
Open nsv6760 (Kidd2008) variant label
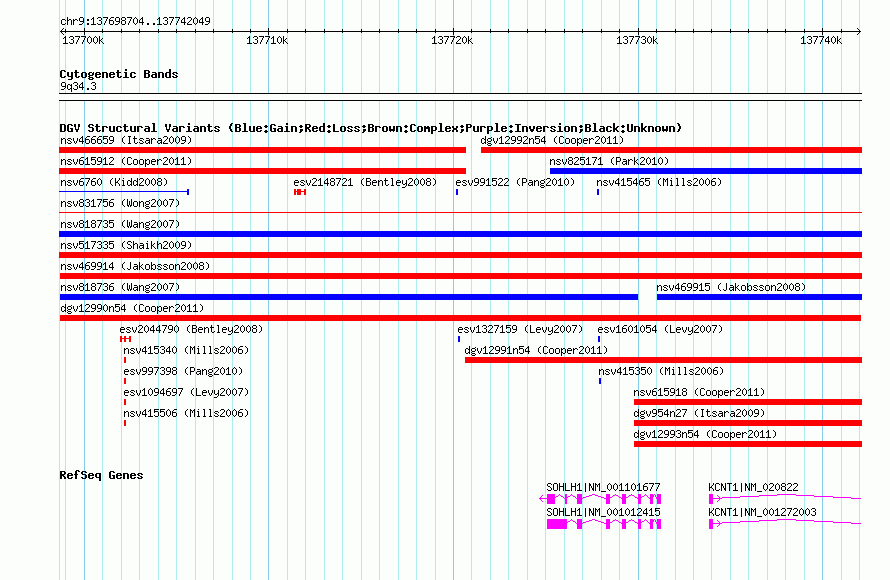click(114, 182)
